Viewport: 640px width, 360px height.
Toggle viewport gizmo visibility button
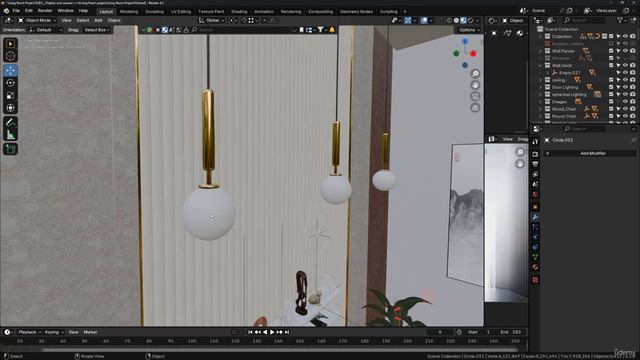point(408,20)
